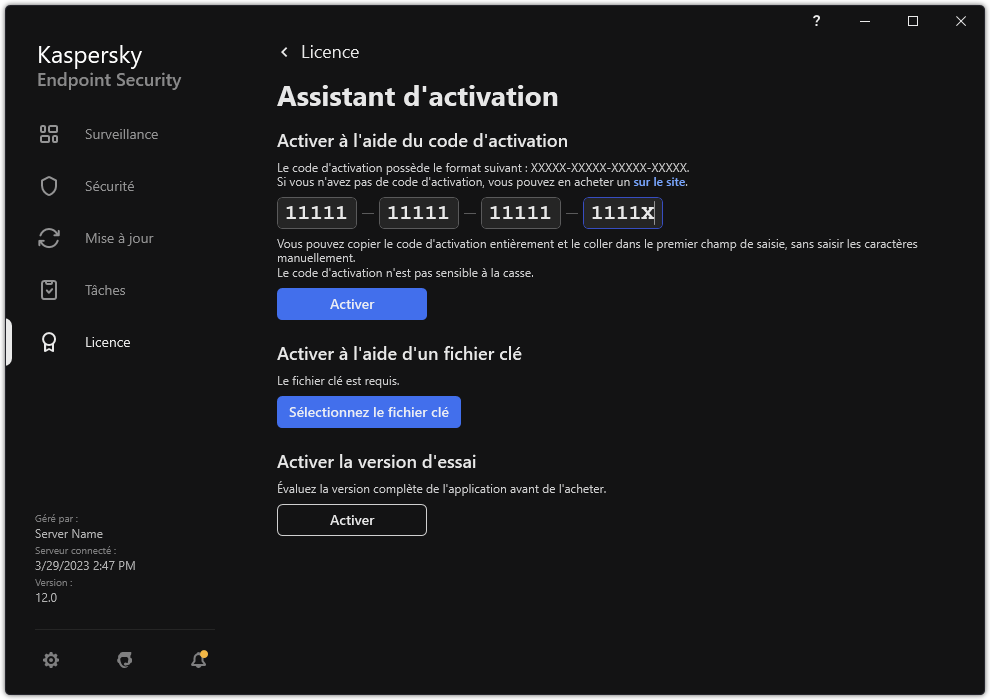Open notifications via the bell icon

point(197,660)
